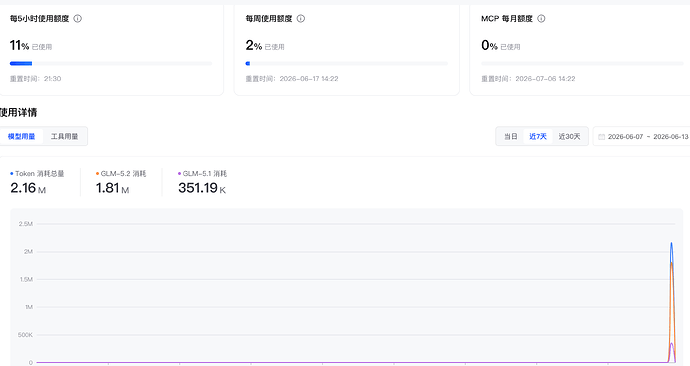Click the 使用详情 heading

pos(18,113)
